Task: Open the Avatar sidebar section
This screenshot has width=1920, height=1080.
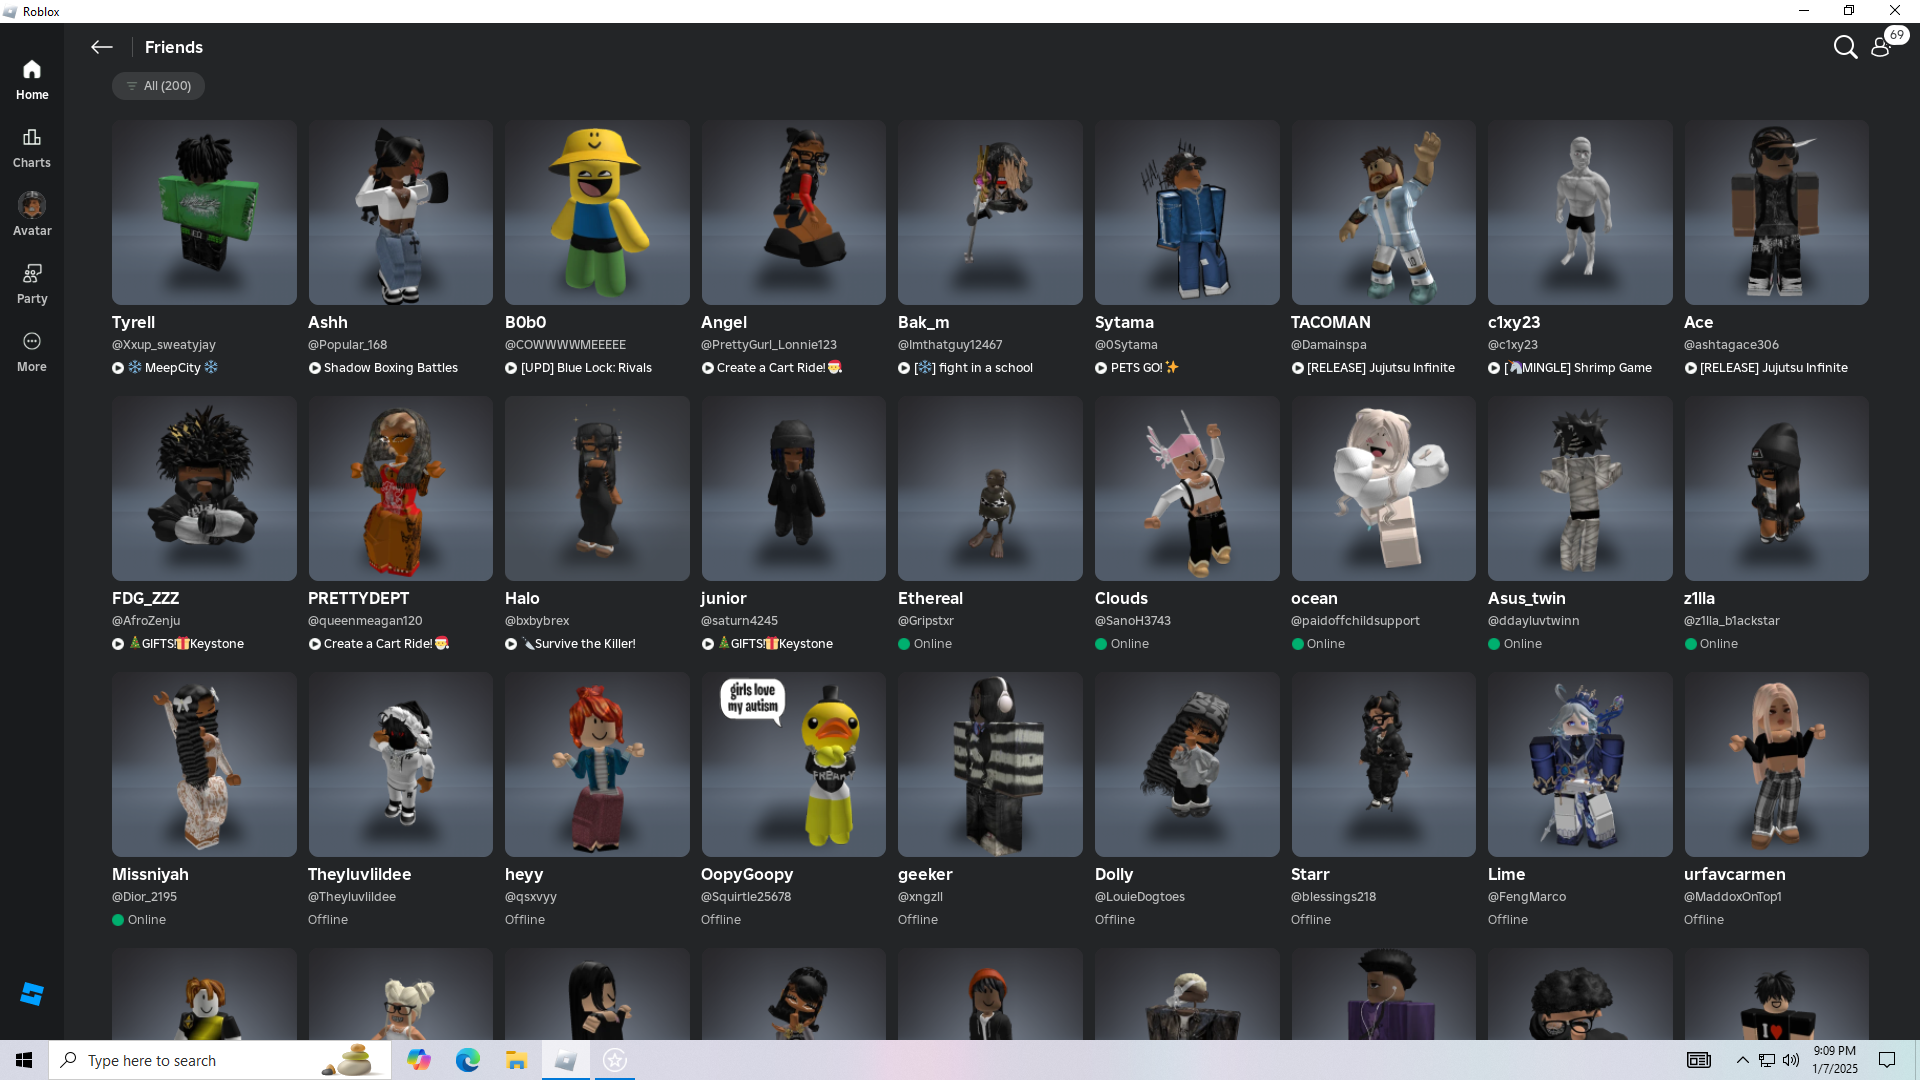Action: coord(32,215)
